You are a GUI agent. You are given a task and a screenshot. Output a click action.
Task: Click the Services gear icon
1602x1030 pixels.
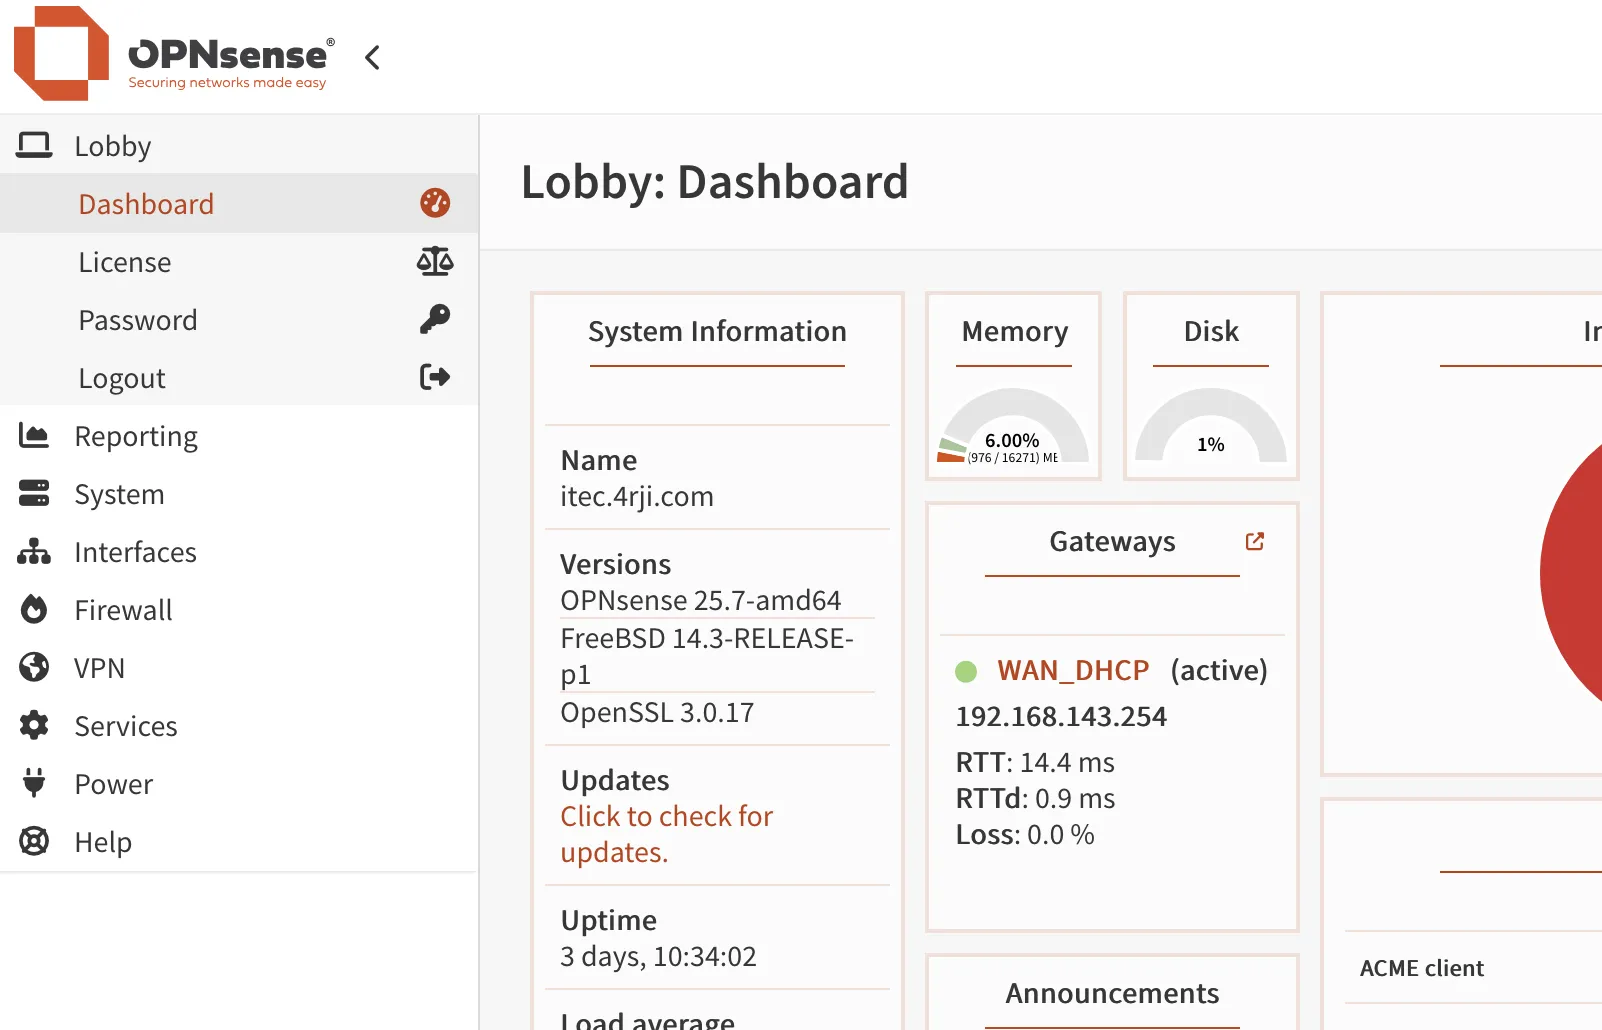34,726
